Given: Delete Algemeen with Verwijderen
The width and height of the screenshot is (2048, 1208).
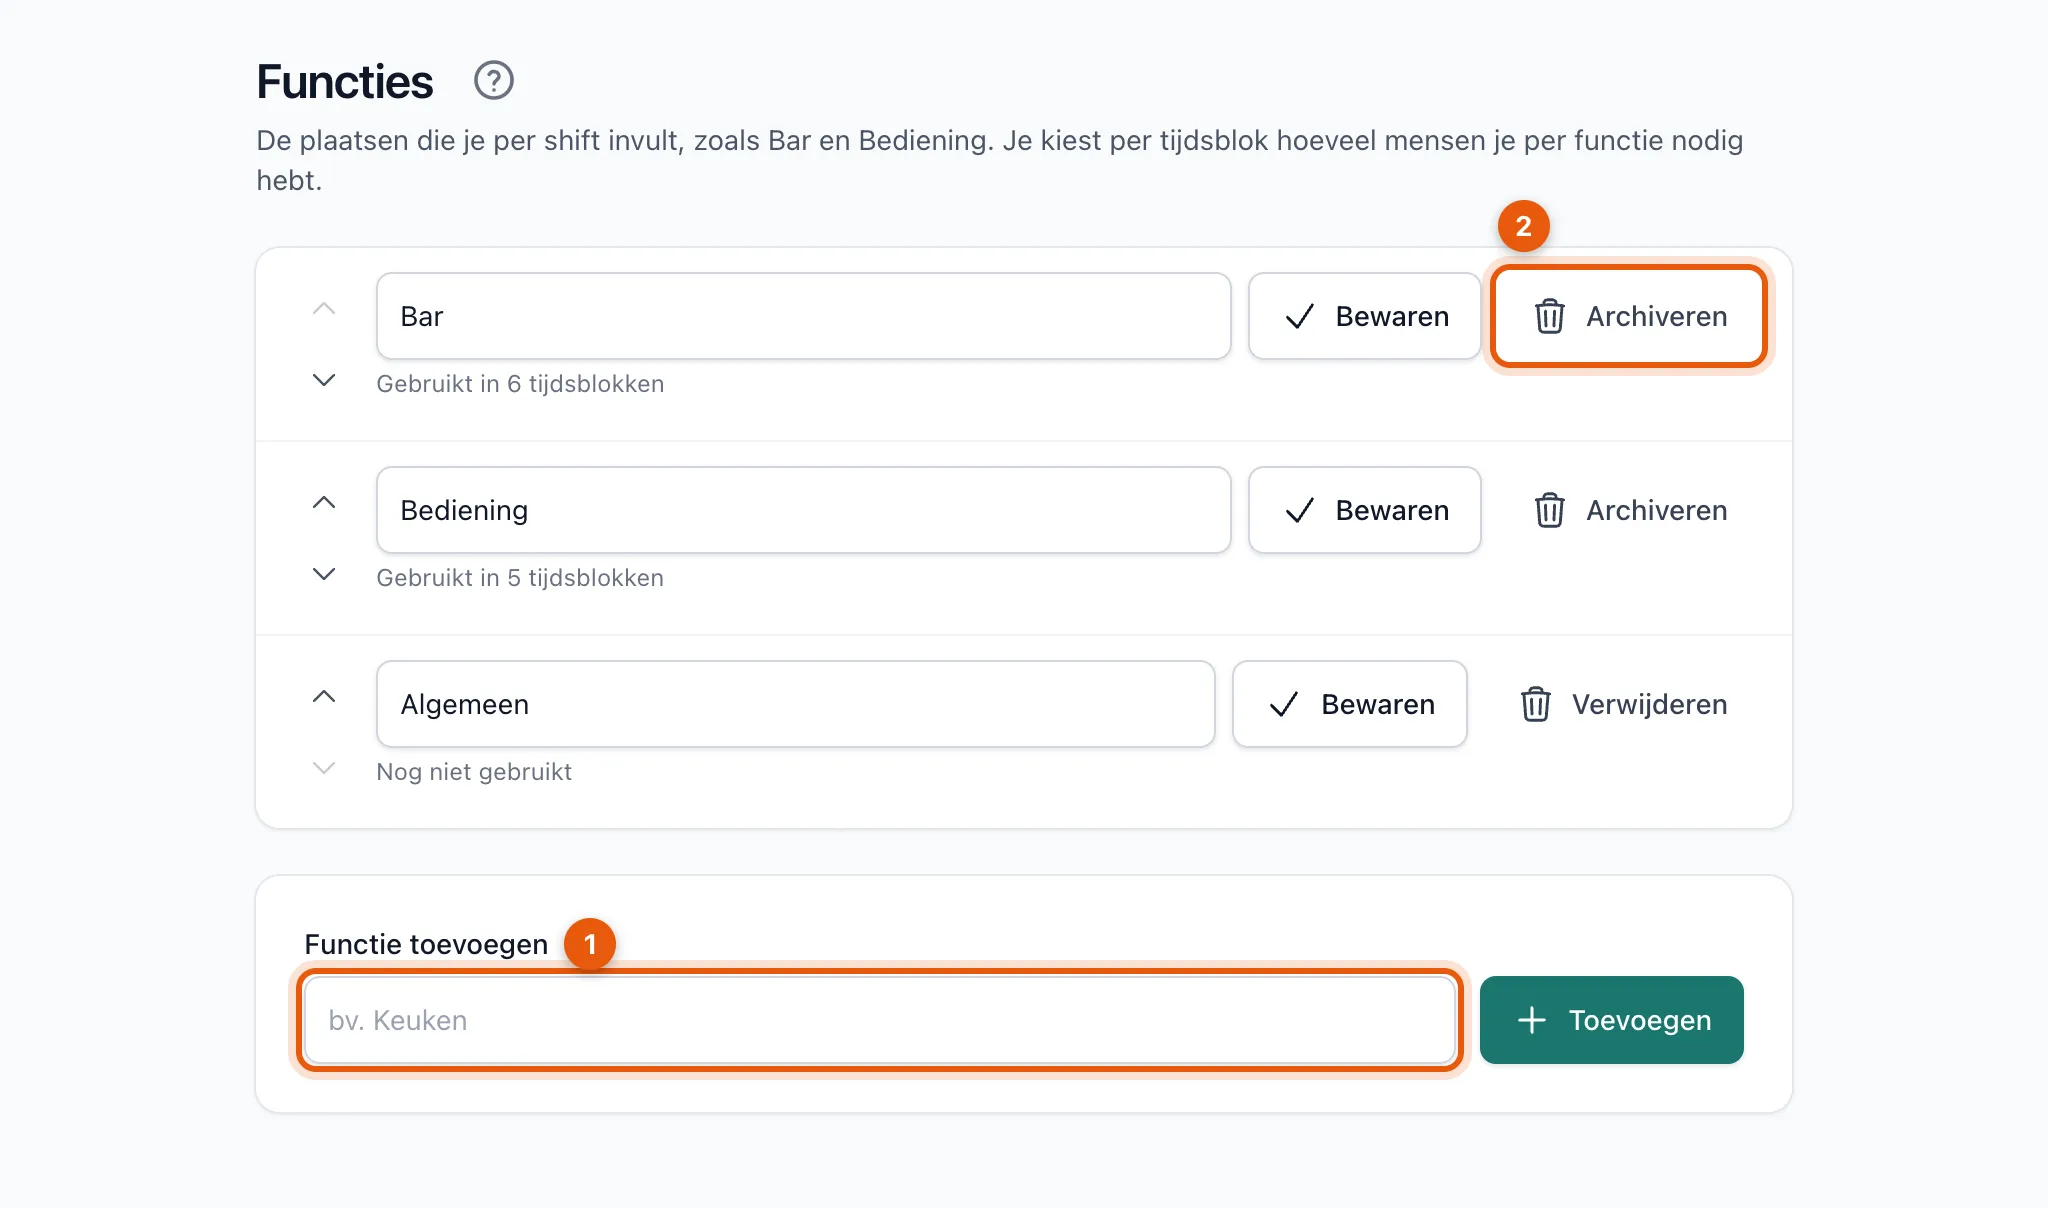Looking at the screenshot, I should pos(1622,704).
